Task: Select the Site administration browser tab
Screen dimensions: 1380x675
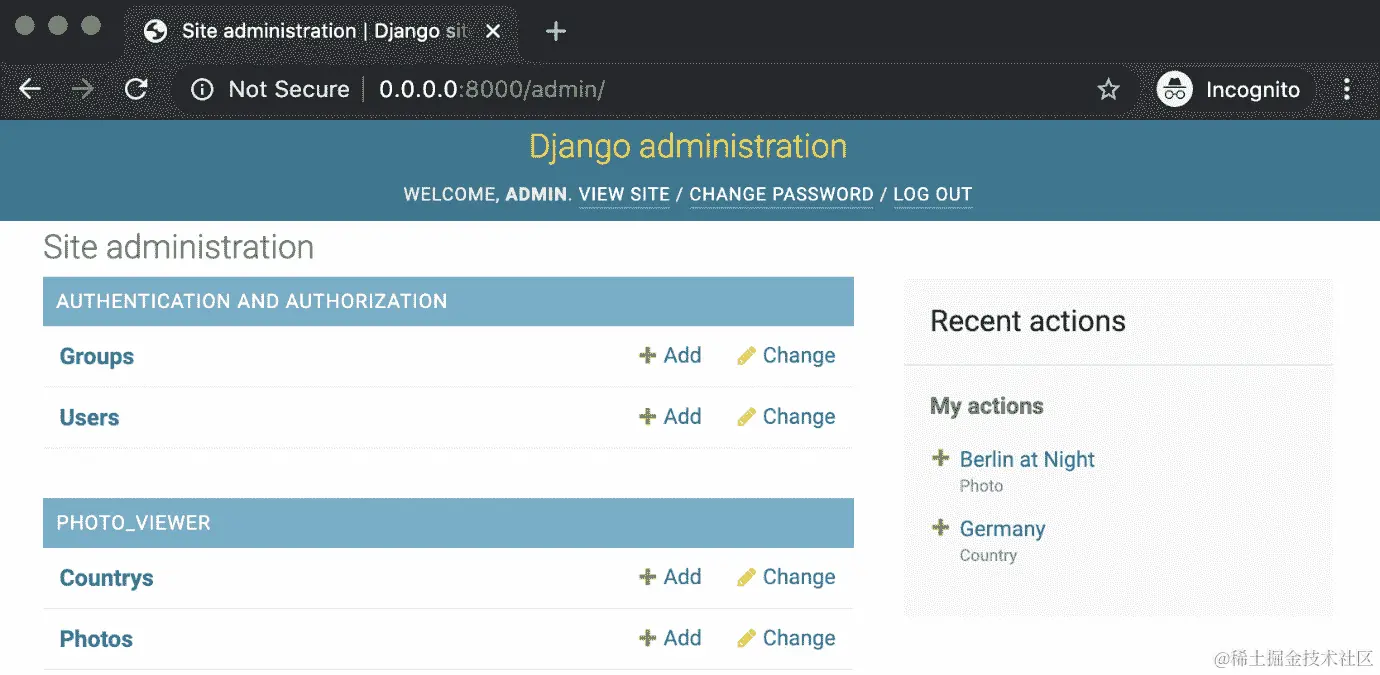Action: [322, 31]
